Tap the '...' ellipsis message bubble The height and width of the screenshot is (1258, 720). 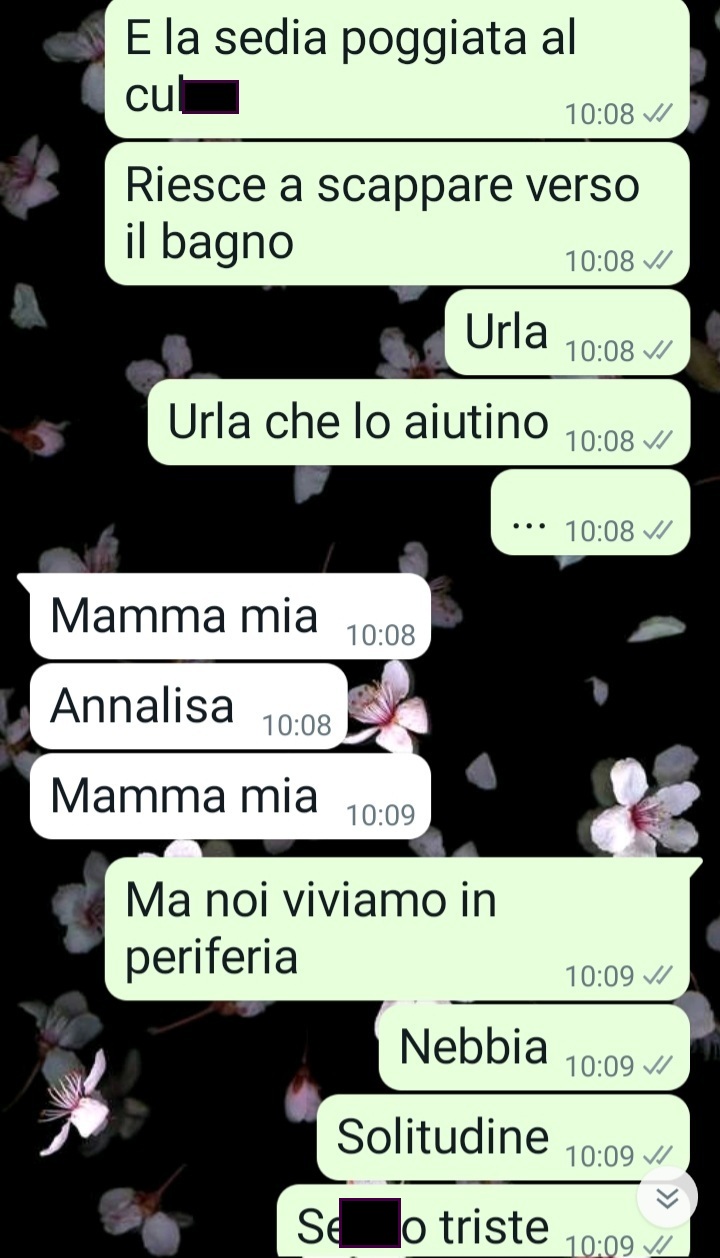(x=590, y=512)
